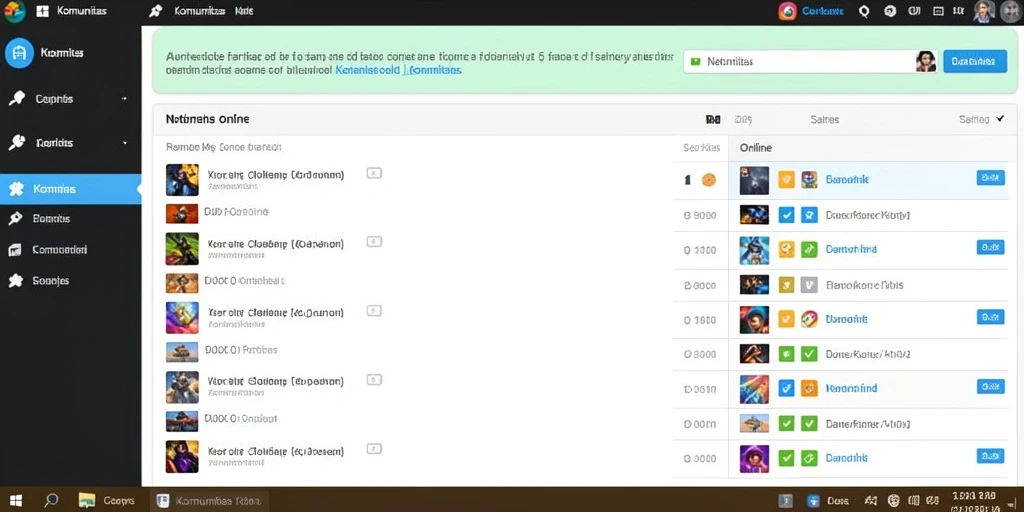
Task: Follow the blue link in the green banner
Action: [x=398, y=69]
